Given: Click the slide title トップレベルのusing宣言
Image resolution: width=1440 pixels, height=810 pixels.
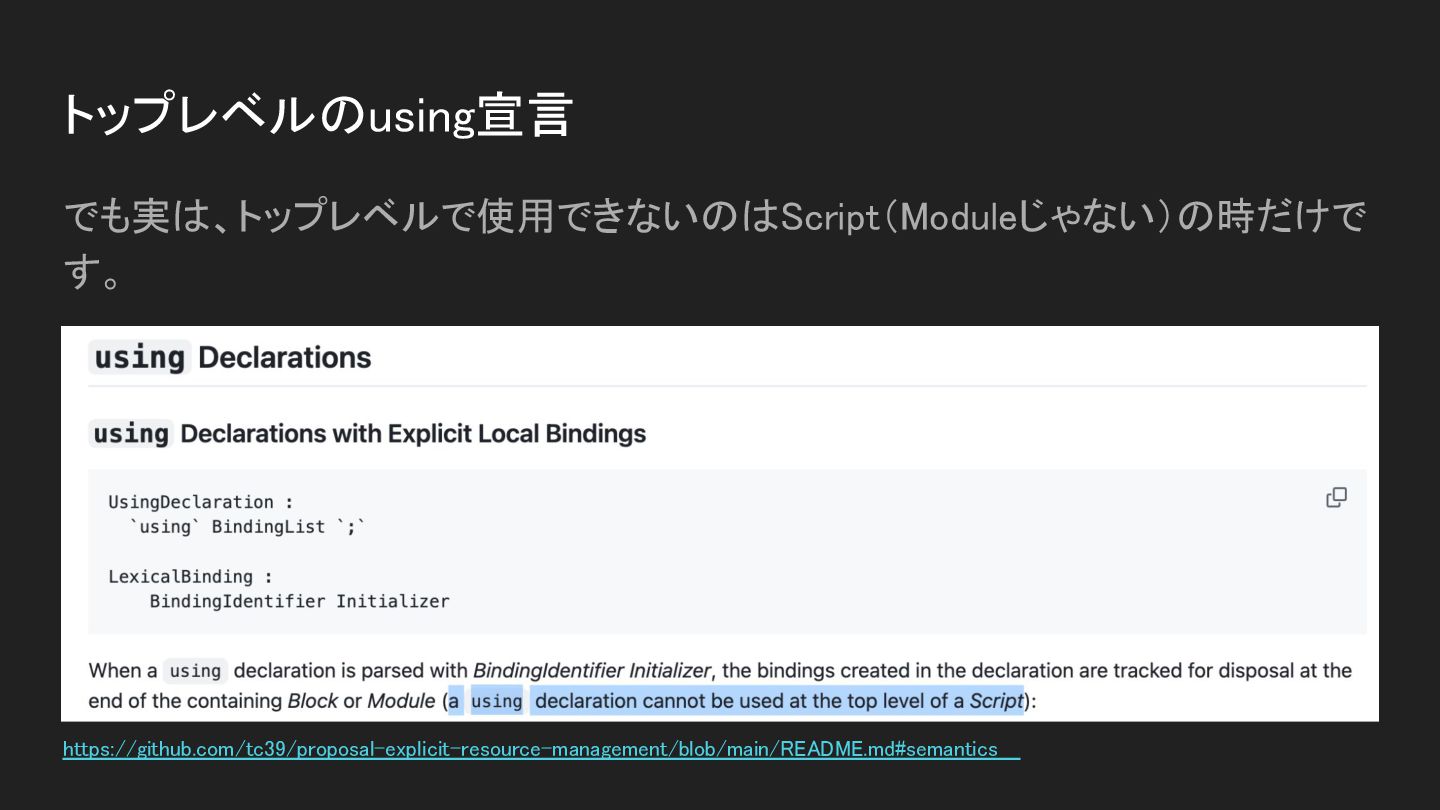Looking at the screenshot, I should pyautogui.click(x=316, y=115).
